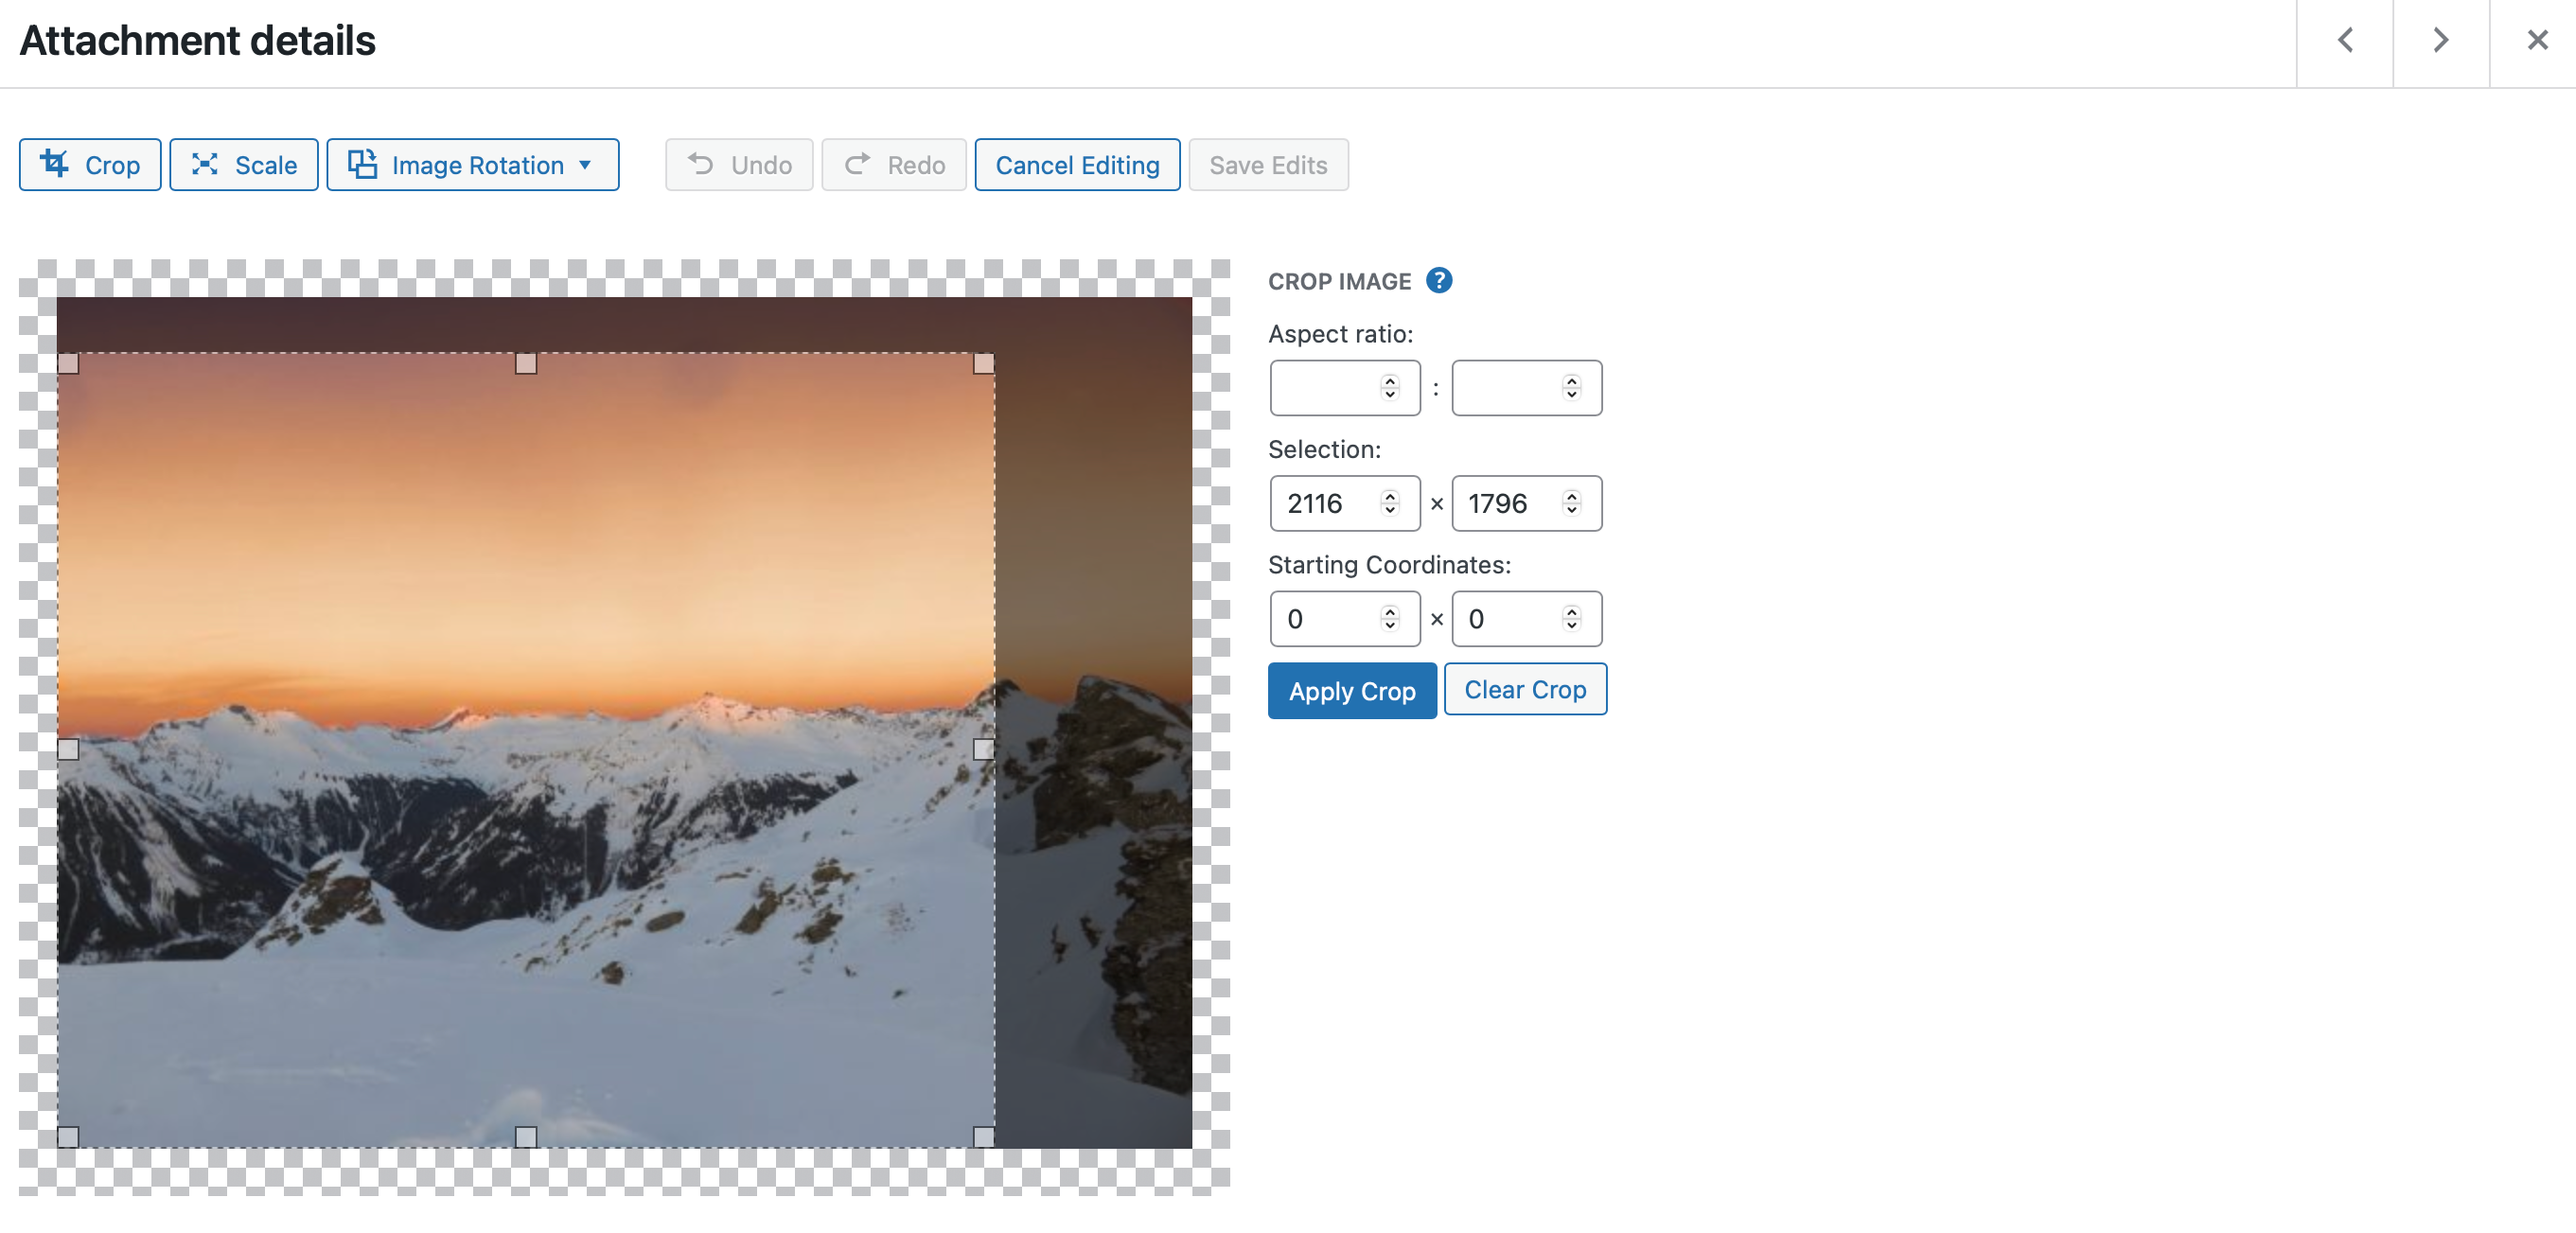Increment the first aspect ratio stepper
This screenshot has height=1233, width=2576.
click(1389, 381)
